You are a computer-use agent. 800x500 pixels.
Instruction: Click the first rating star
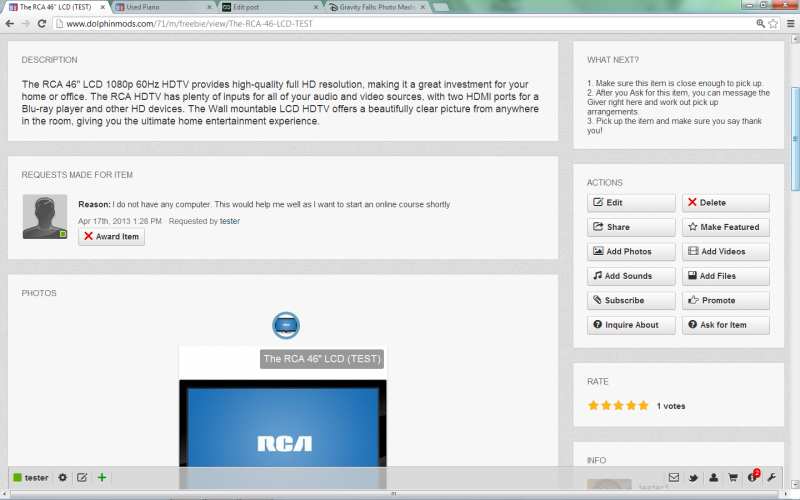coord(593,406)
